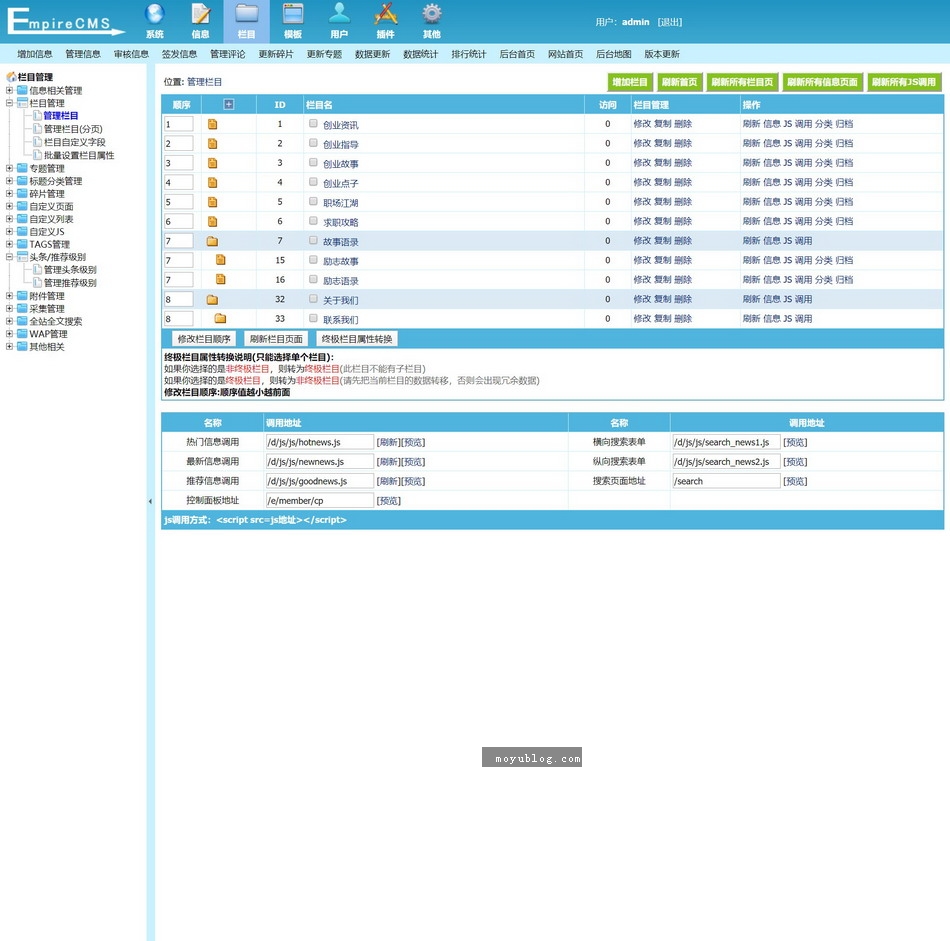This screenshot has height=941, width=950.
Task: Expand the 专题管理 tree node
Action: click(x=9, y=168)
